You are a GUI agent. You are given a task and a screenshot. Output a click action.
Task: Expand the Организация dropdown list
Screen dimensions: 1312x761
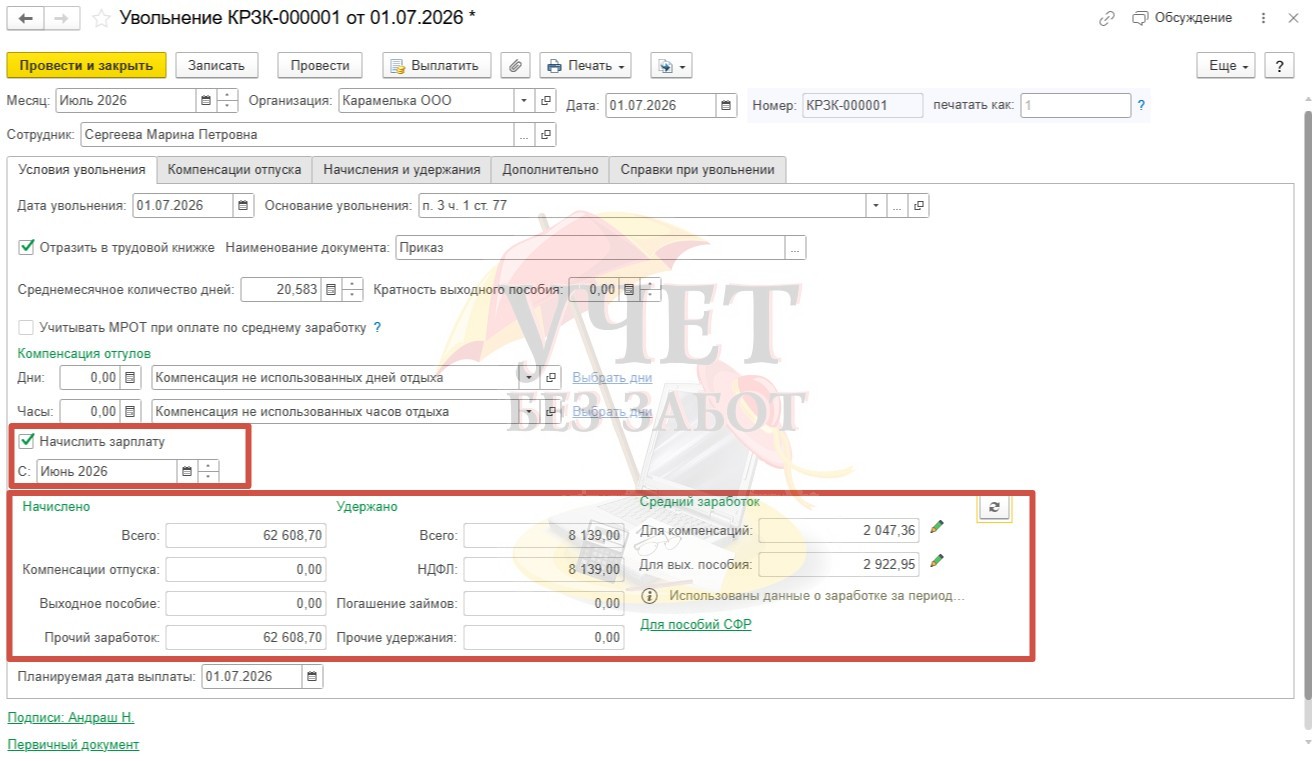point(525,101)
